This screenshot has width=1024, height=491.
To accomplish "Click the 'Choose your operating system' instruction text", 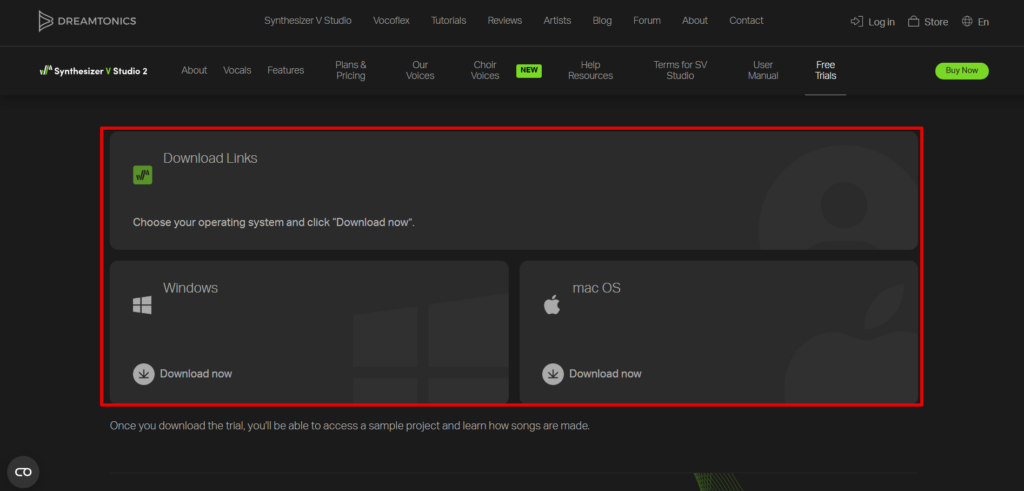I will click(274, 223).
